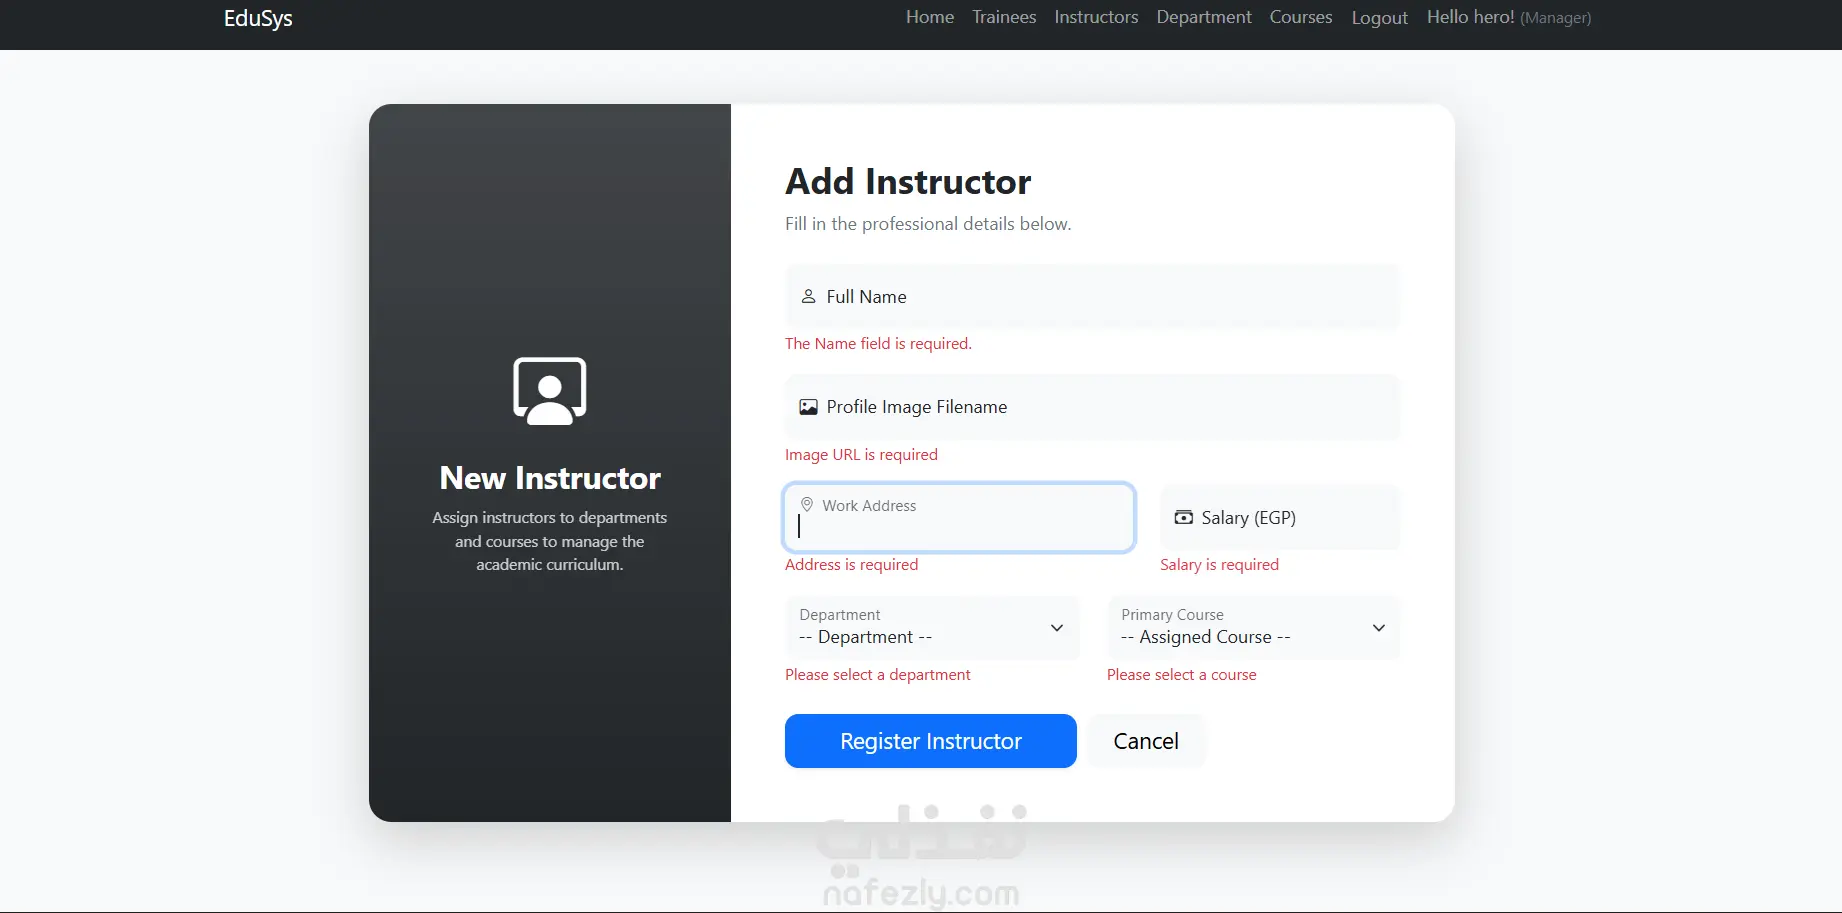1842x913 pixels.
Task: Focus the Profile Image Filename field
Action: pos(1092,407)
